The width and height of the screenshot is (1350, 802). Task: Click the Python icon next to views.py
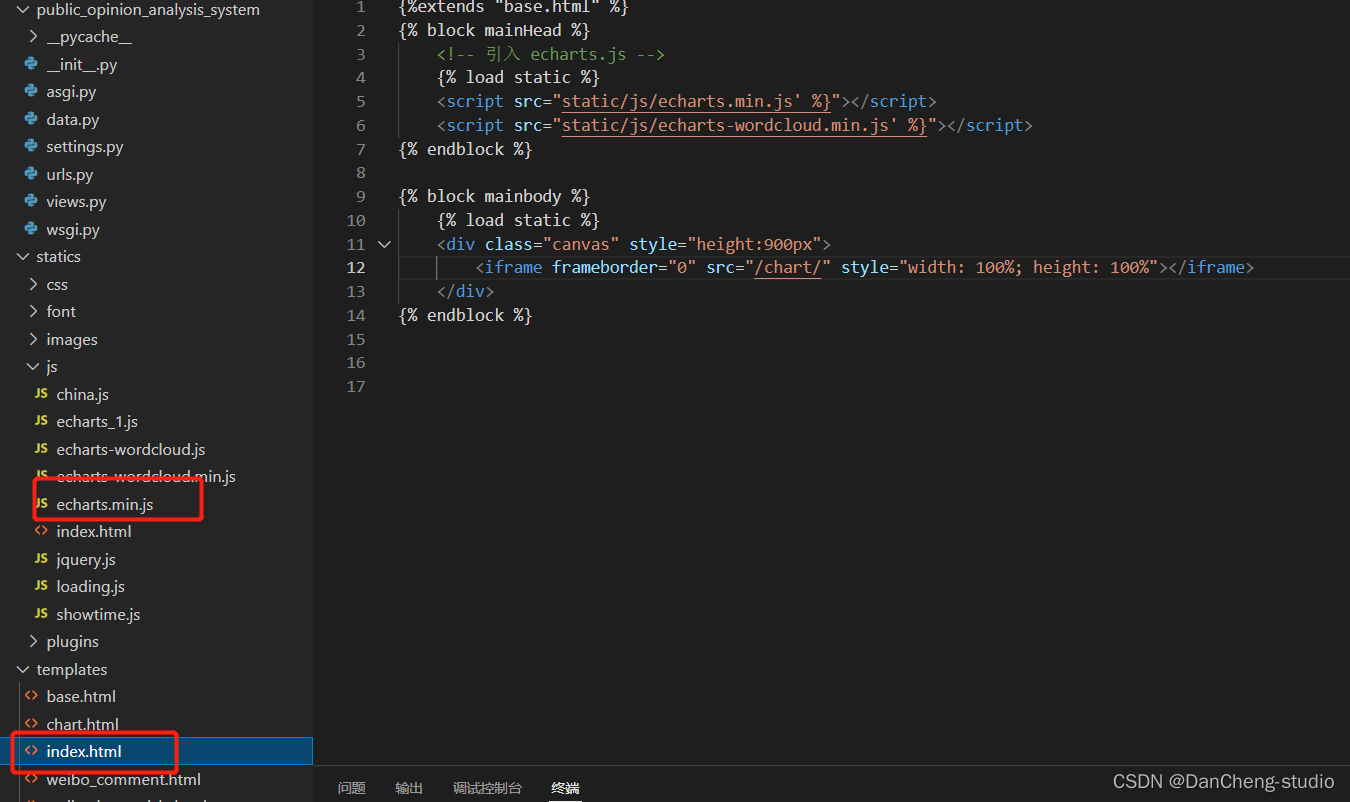click(31, 202)
